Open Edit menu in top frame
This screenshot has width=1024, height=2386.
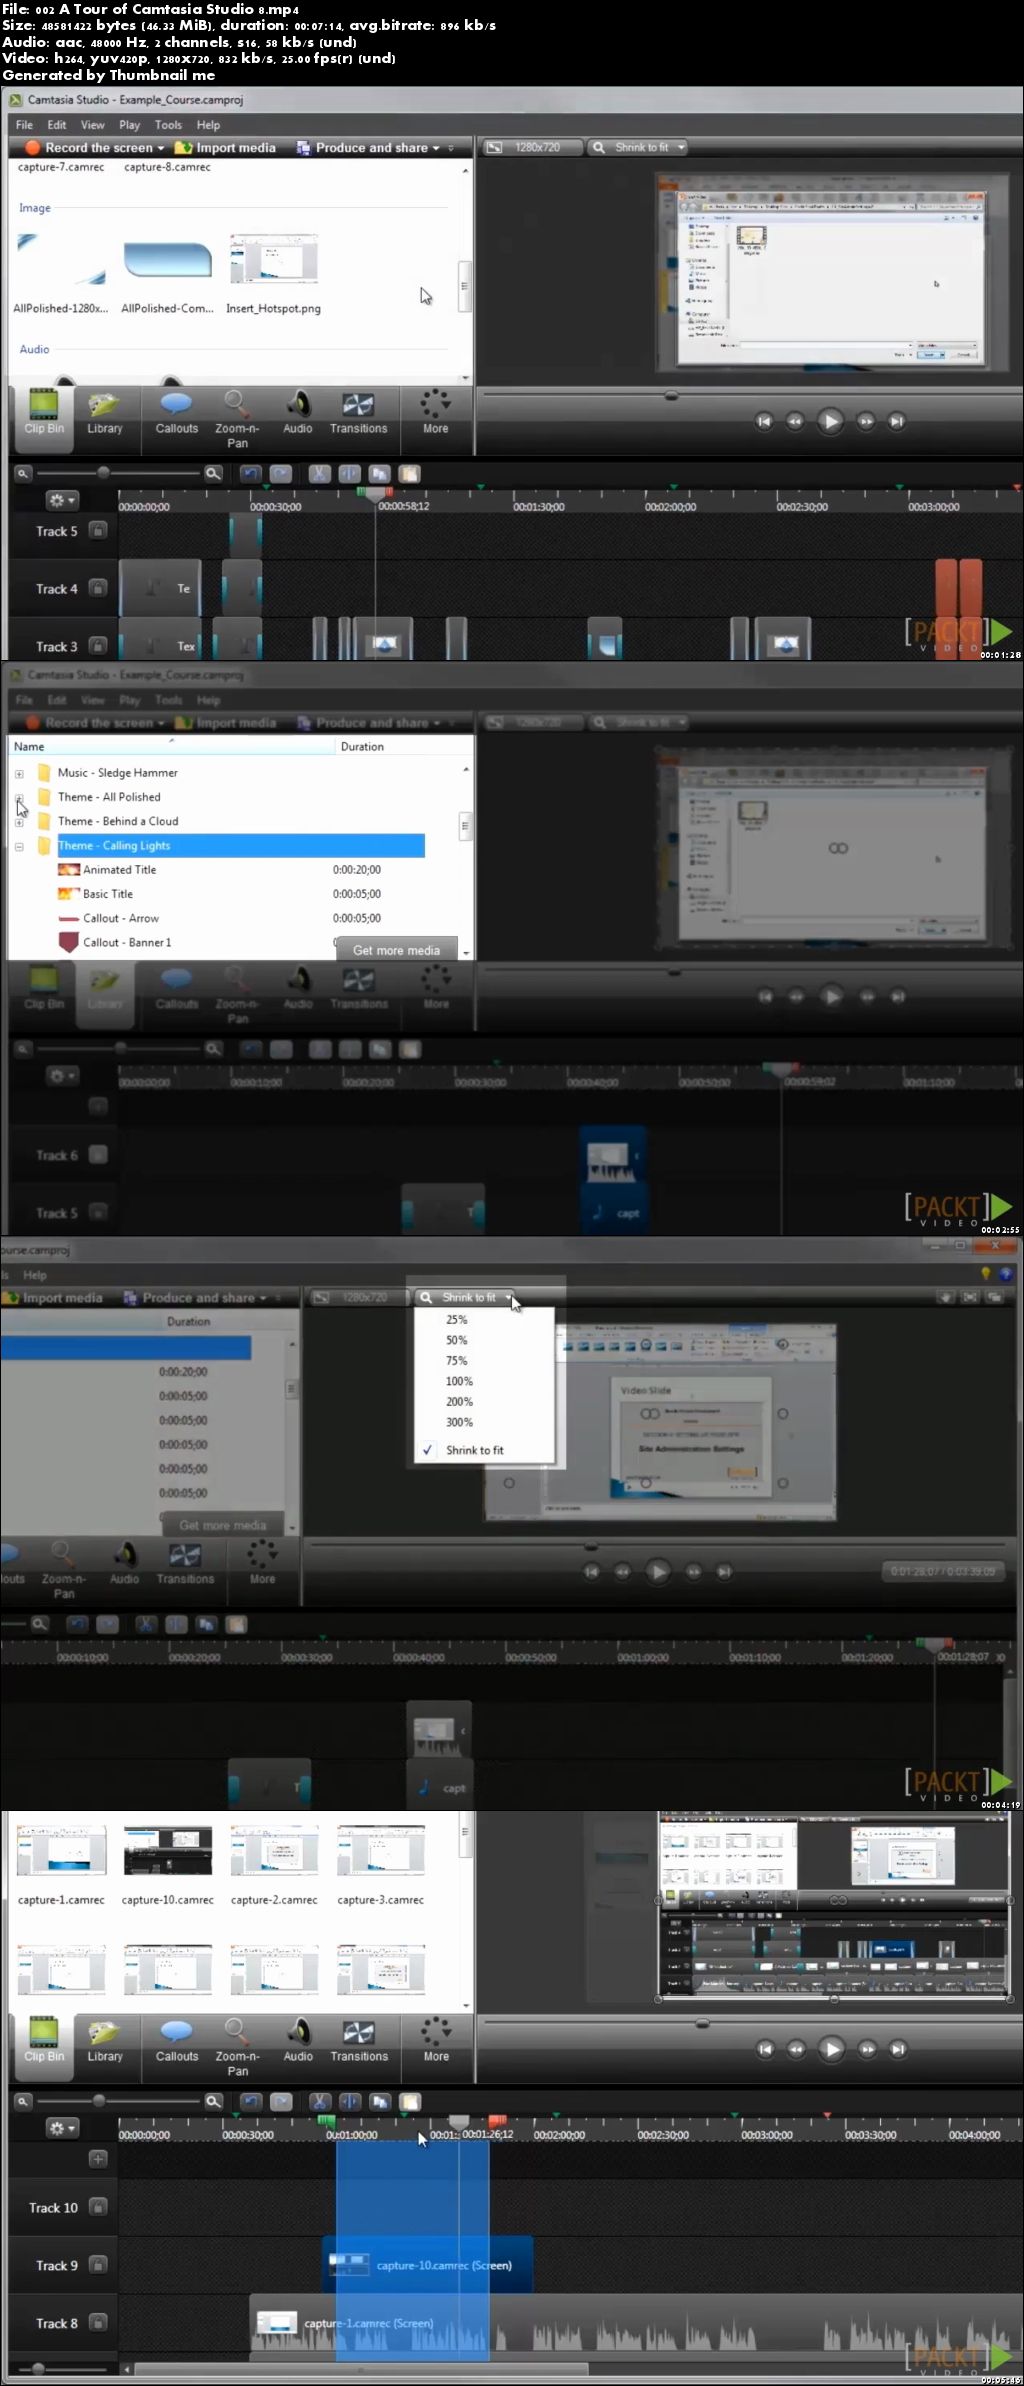(57, 125)
